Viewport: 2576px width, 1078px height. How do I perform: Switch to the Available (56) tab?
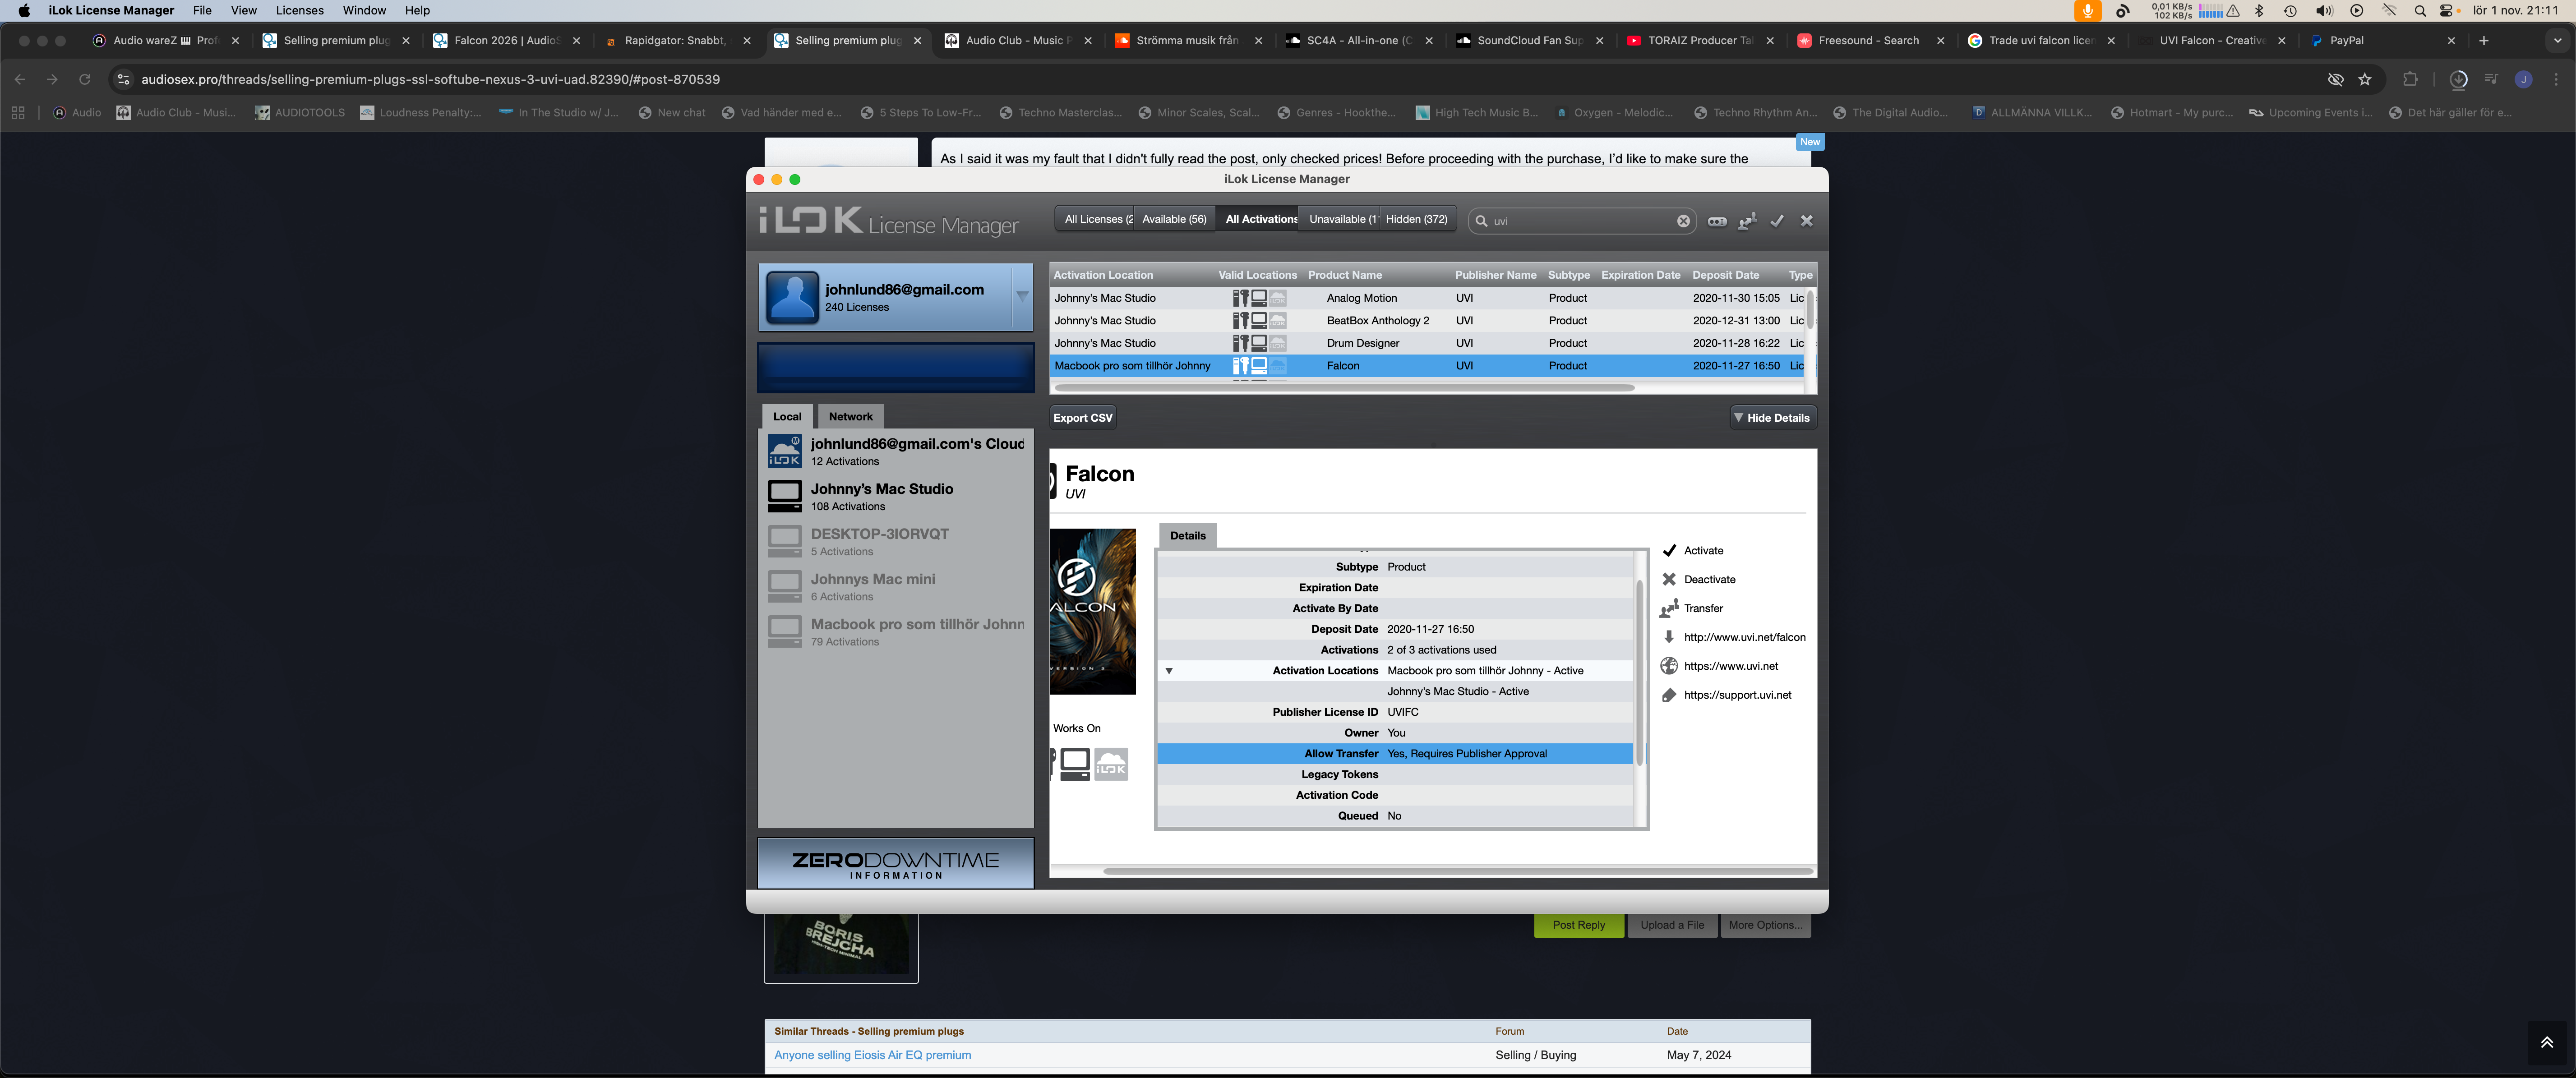click(x=1174, y=219)
